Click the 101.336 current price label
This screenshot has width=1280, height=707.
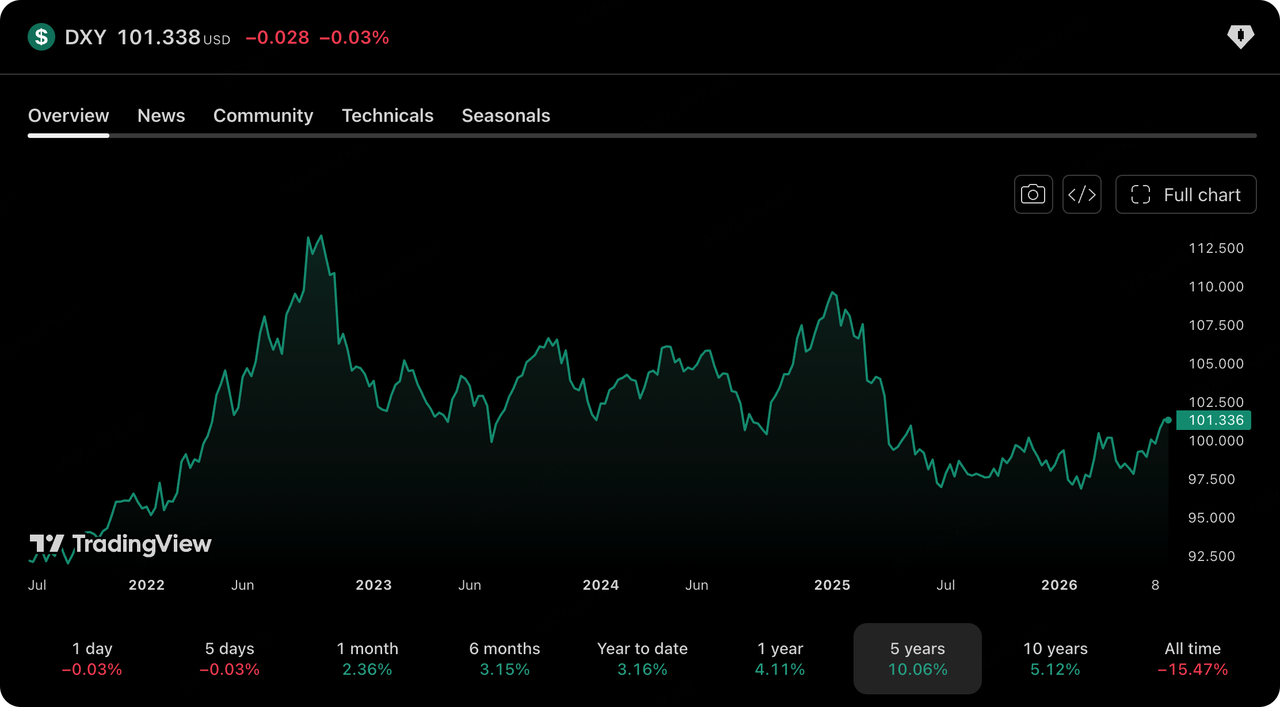1214,420
